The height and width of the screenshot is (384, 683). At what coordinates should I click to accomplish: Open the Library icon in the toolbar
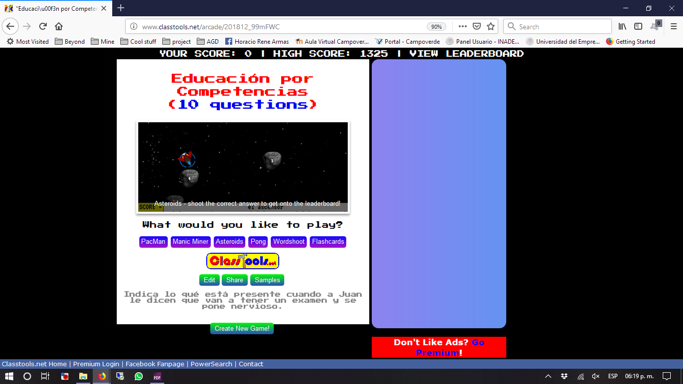tap(622, 27)
